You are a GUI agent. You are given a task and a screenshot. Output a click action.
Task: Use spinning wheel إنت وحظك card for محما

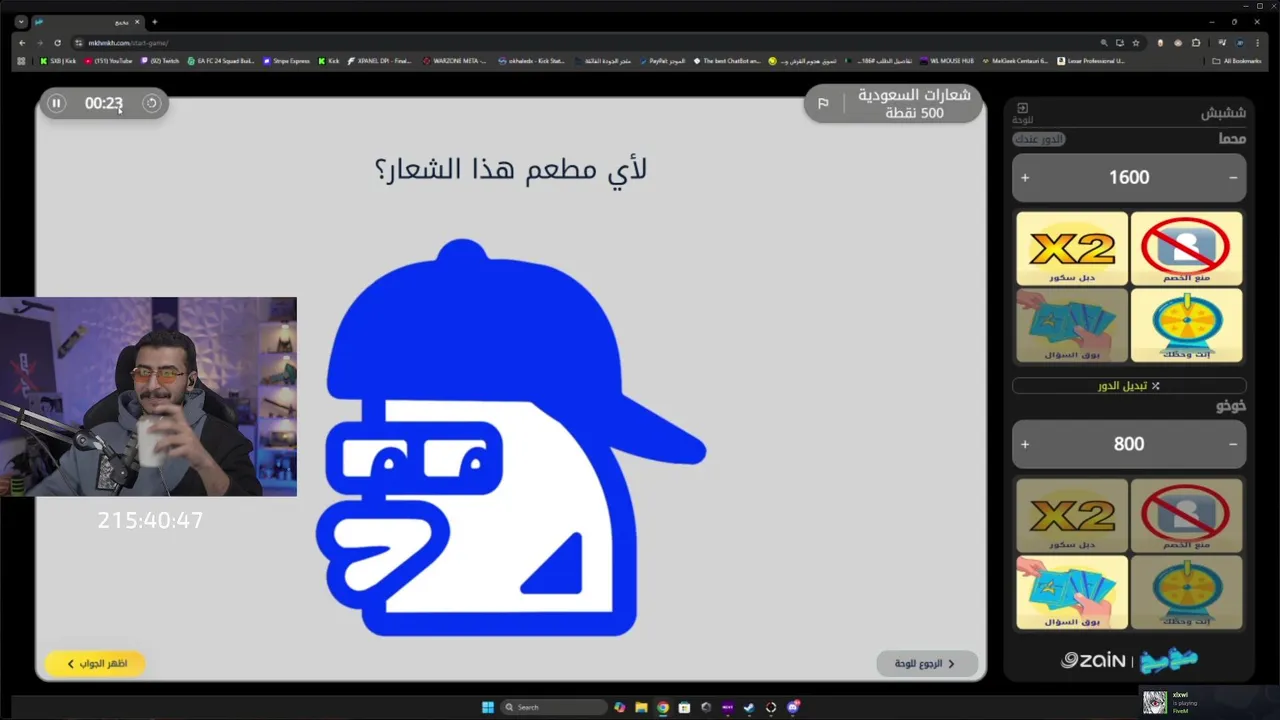pos(1186,325)
